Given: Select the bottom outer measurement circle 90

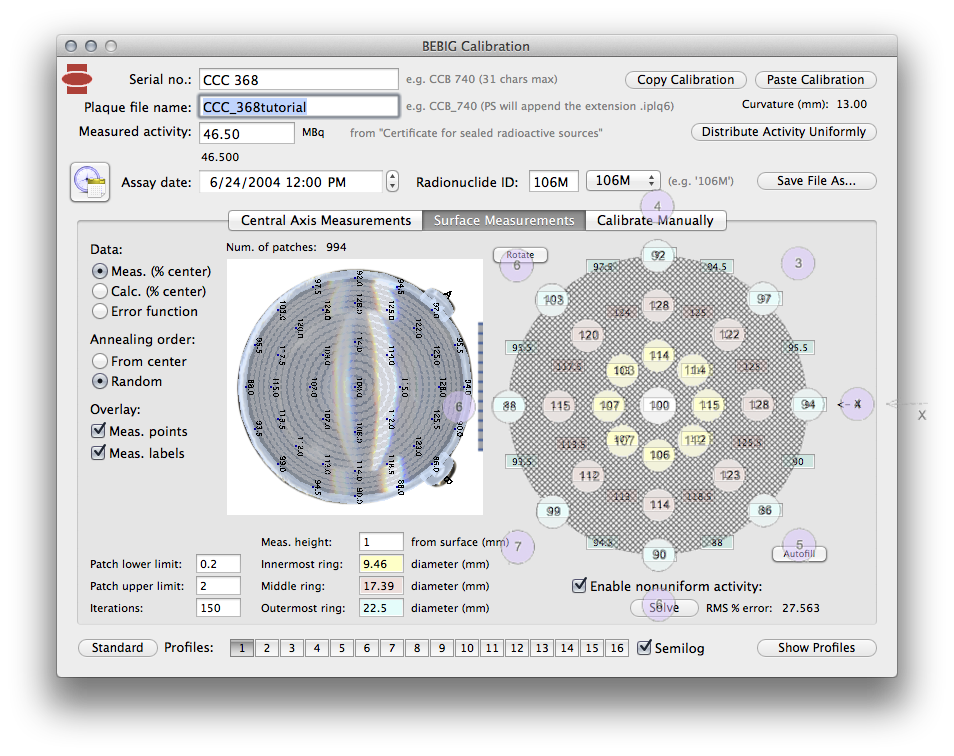Looking at the screenshot, I should (x=659, y=555).
